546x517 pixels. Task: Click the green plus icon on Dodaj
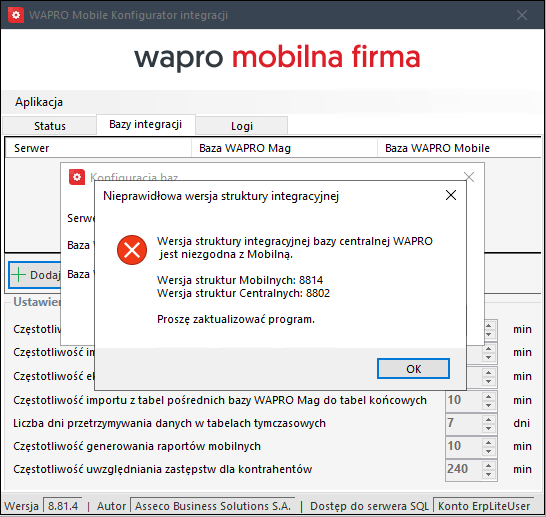click(x=18, y=275)
